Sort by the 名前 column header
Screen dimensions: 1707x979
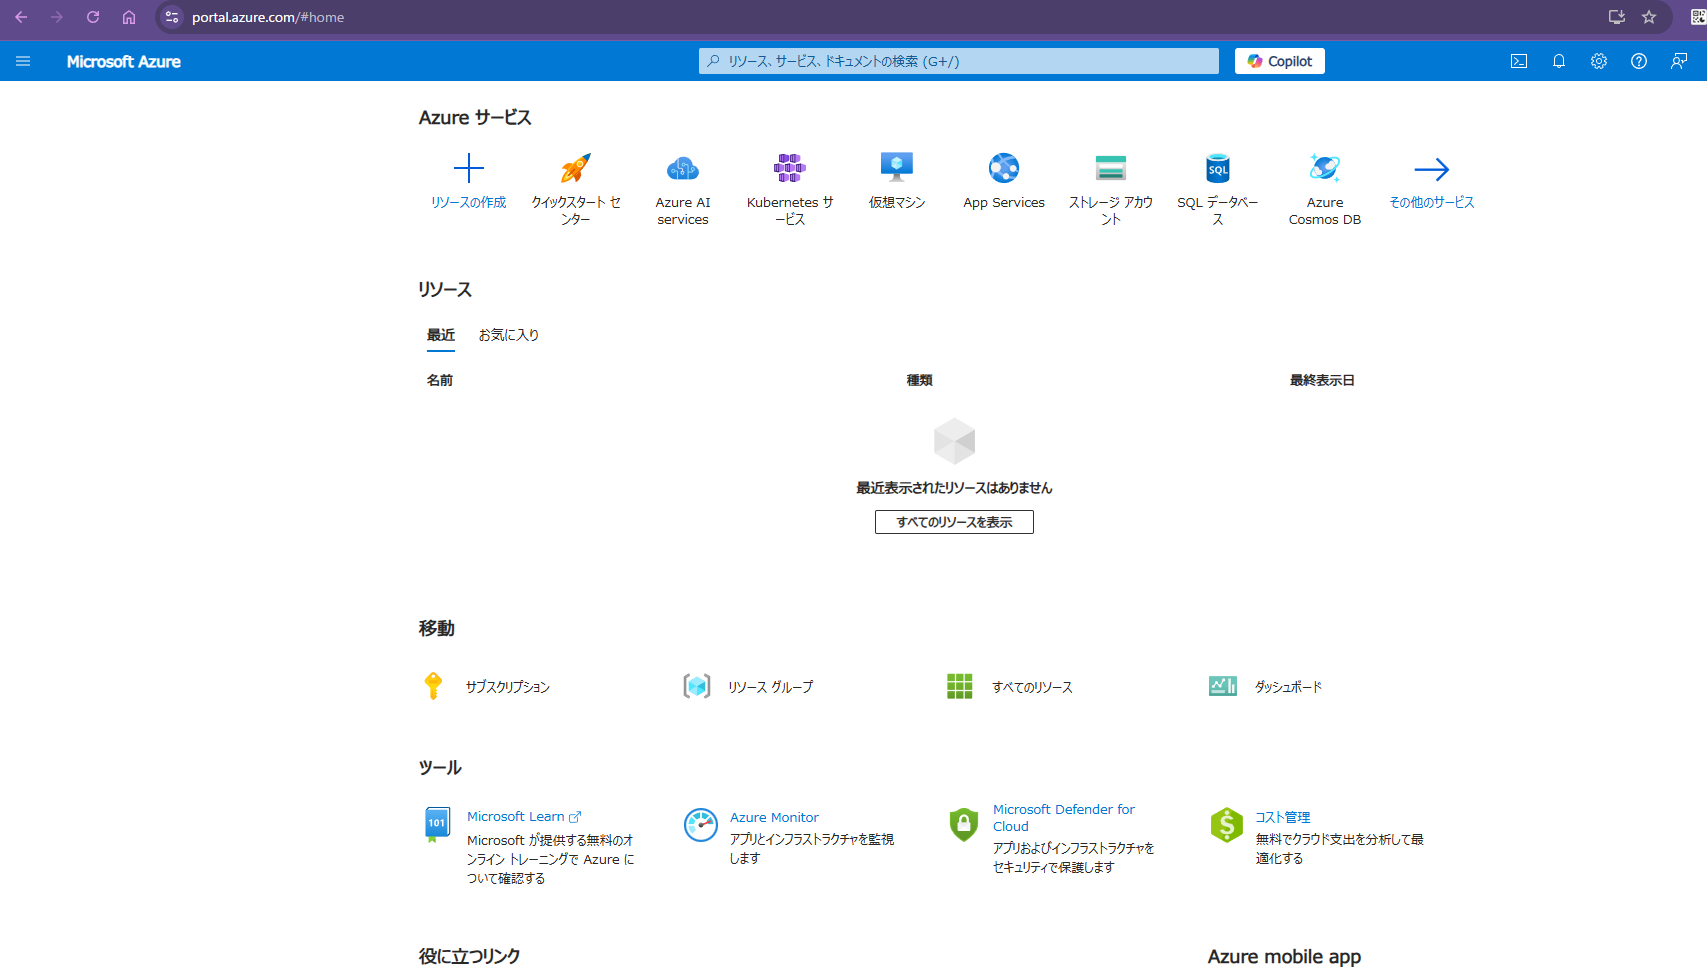(x=440, y=380)
